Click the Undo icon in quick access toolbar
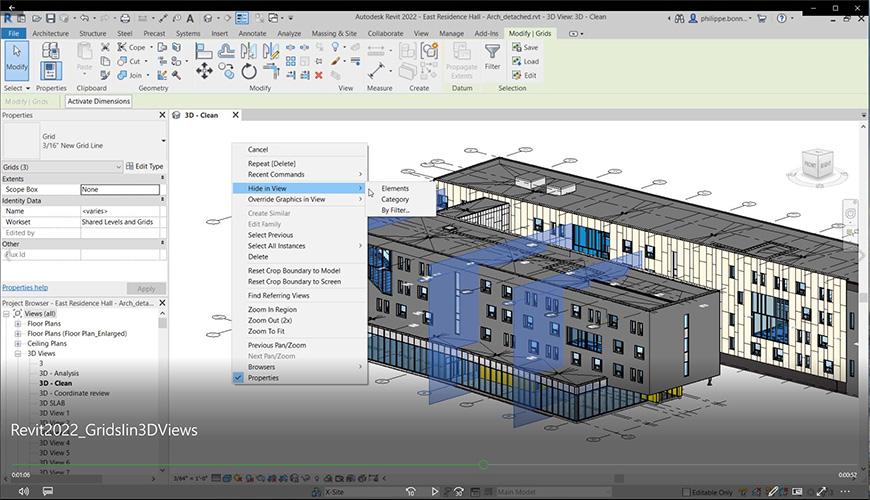 (84, 18)
